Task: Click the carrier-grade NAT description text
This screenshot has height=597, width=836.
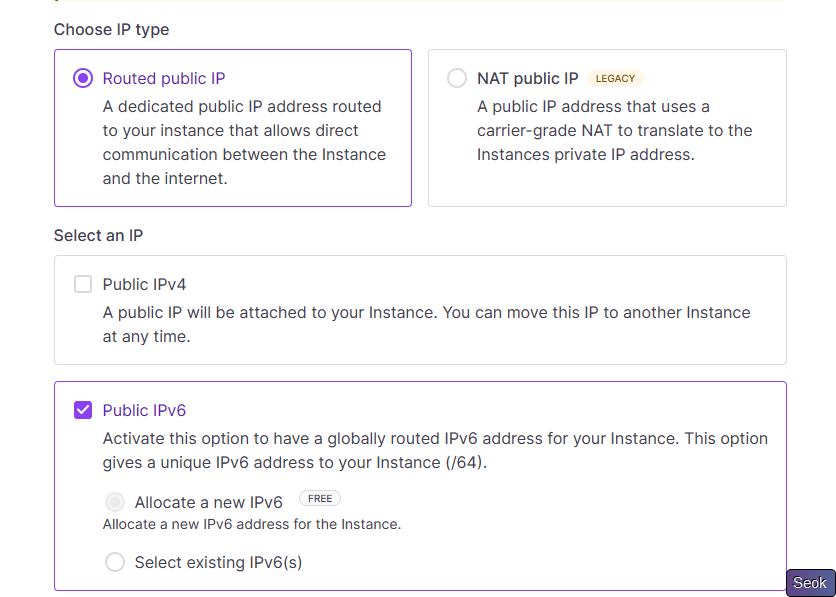Action: pyautogui.click(x=614, y=130)
